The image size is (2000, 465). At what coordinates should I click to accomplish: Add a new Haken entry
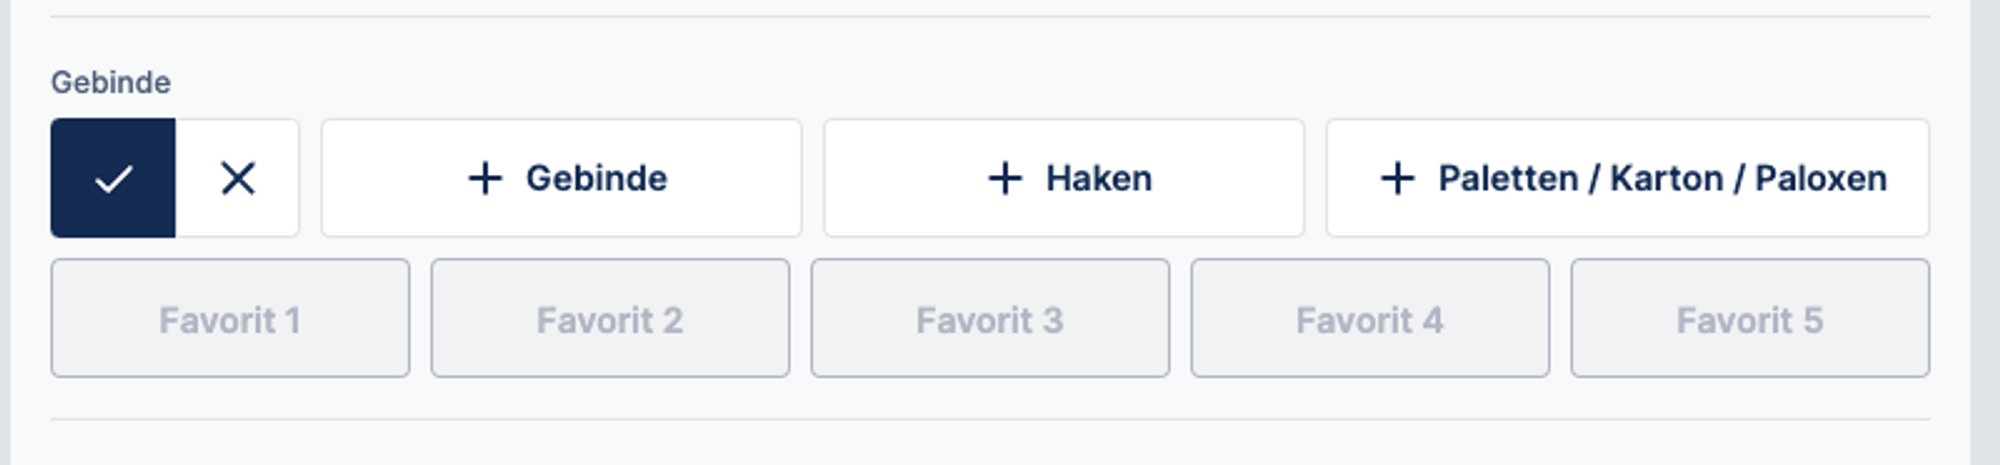pos(1064,179)
